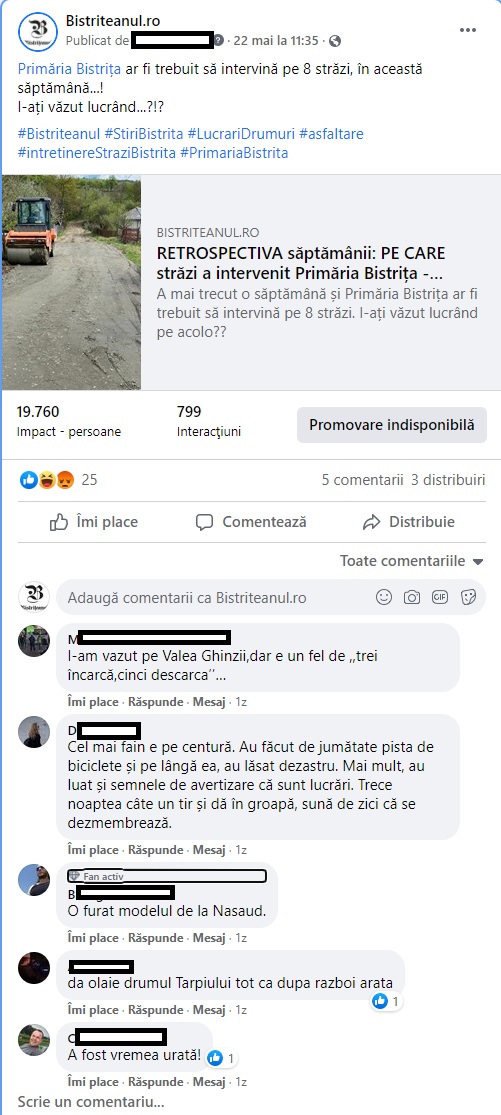Click the Comentează action
The width and height of the screenshot is (501, 1115).
[251, 522]
